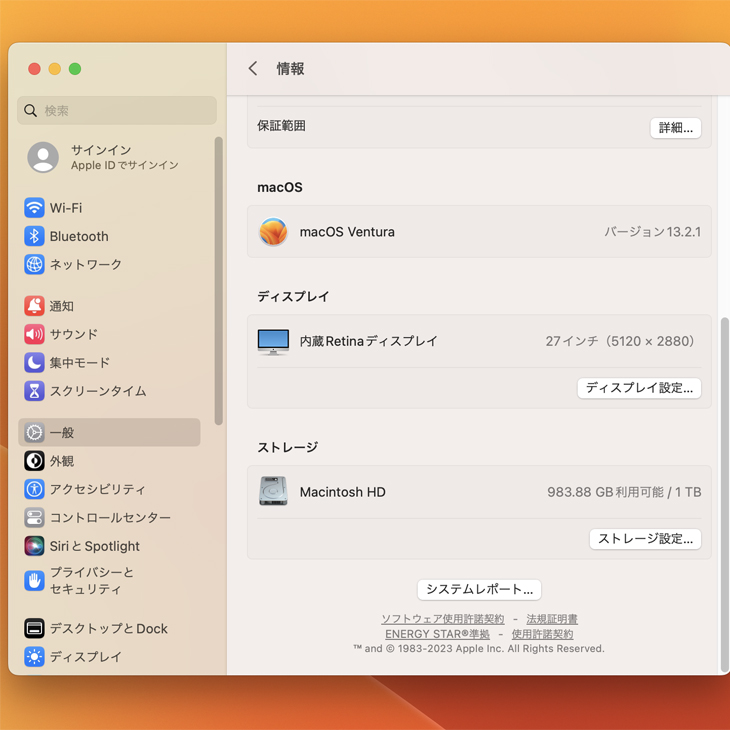Click macOS Ventura name text
The width and height of the screenshot is (730, 730).
pos(347,232)
